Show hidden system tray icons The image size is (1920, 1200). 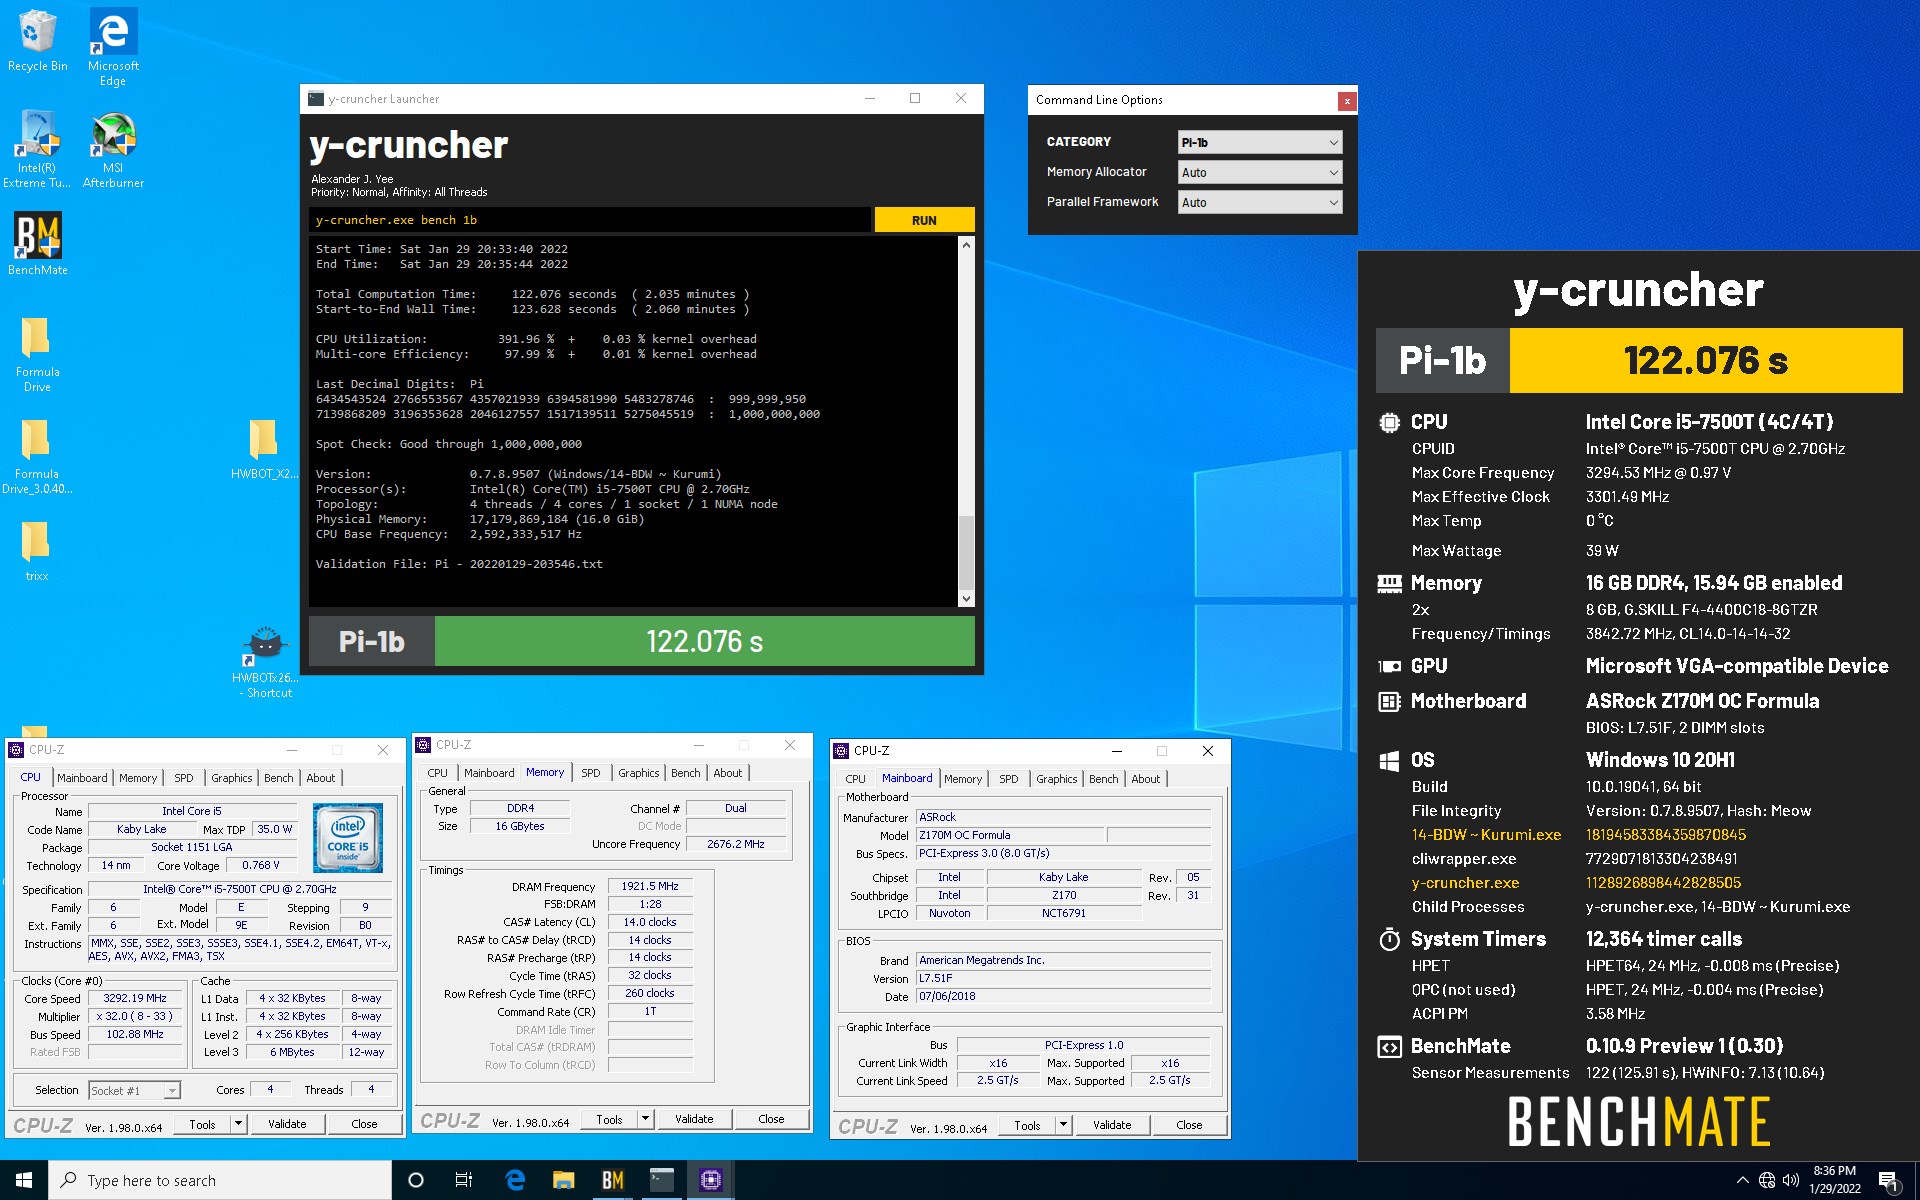[x=1742, y=1180]
